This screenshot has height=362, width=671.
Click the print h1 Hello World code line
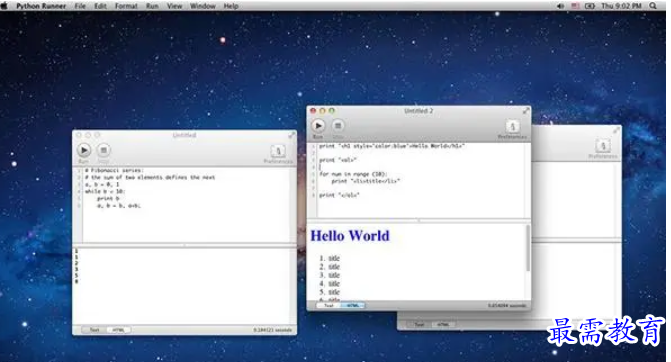392,146
